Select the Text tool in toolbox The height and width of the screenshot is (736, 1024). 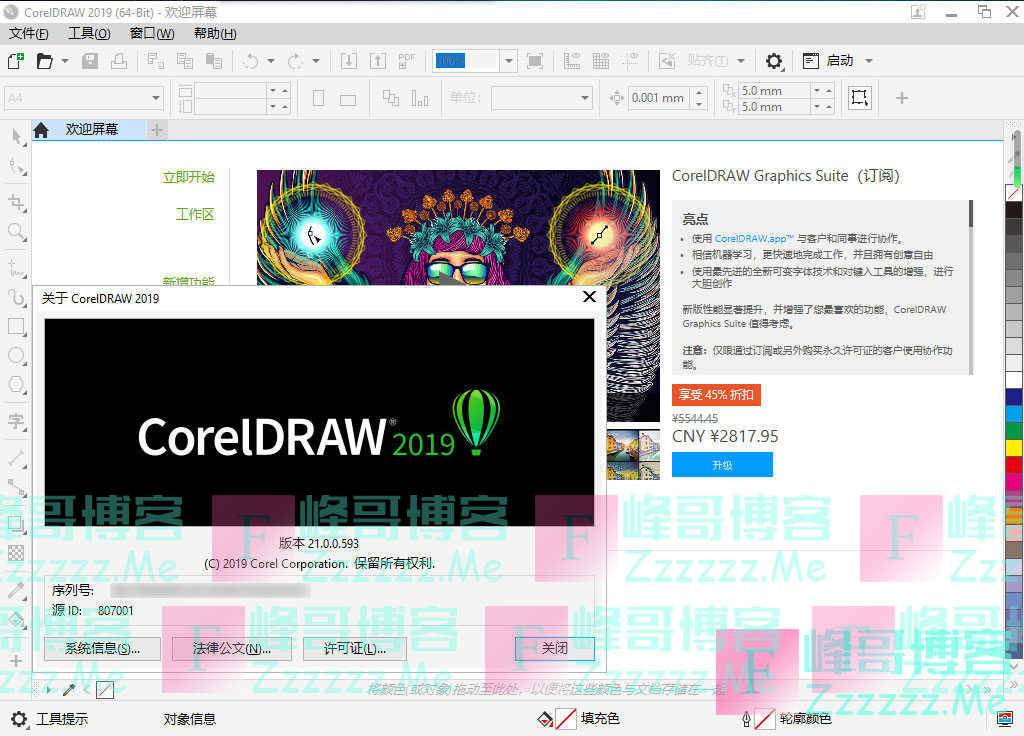[16, 421]
